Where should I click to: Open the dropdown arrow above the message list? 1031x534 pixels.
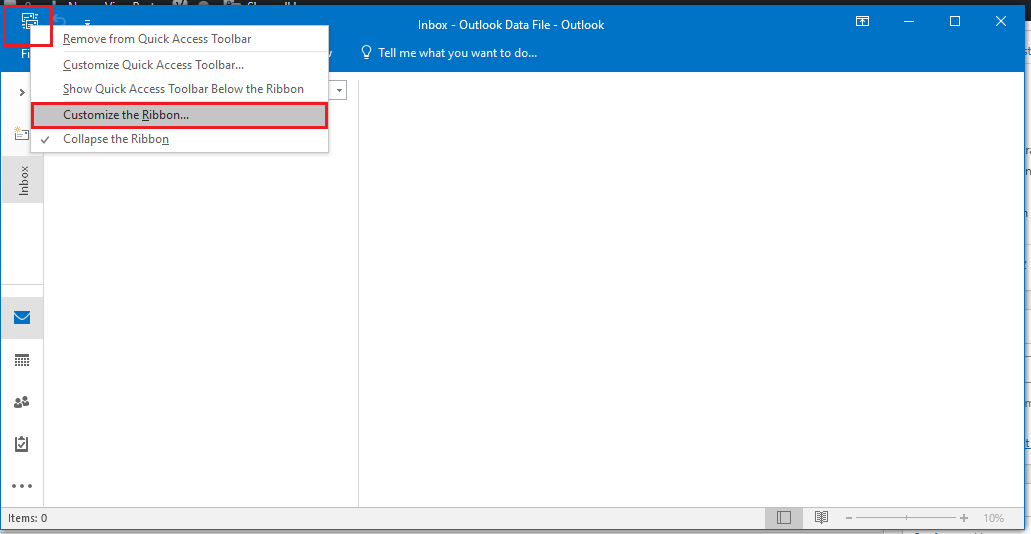pyautogui.click(x=339, y=90)
